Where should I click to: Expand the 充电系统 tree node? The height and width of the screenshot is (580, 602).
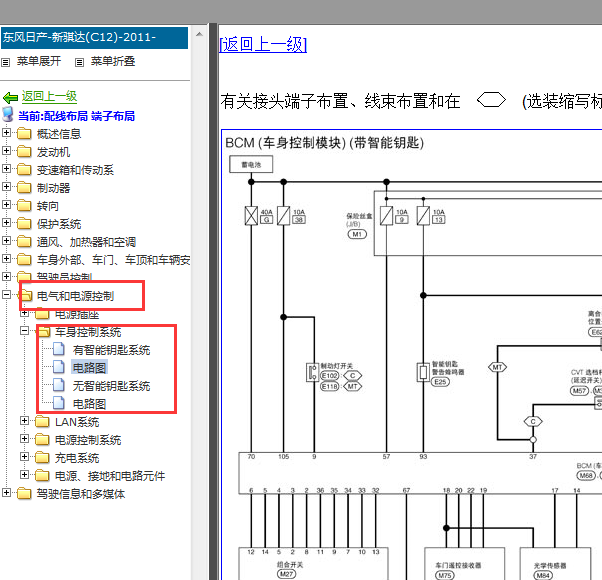pos(24,457)
